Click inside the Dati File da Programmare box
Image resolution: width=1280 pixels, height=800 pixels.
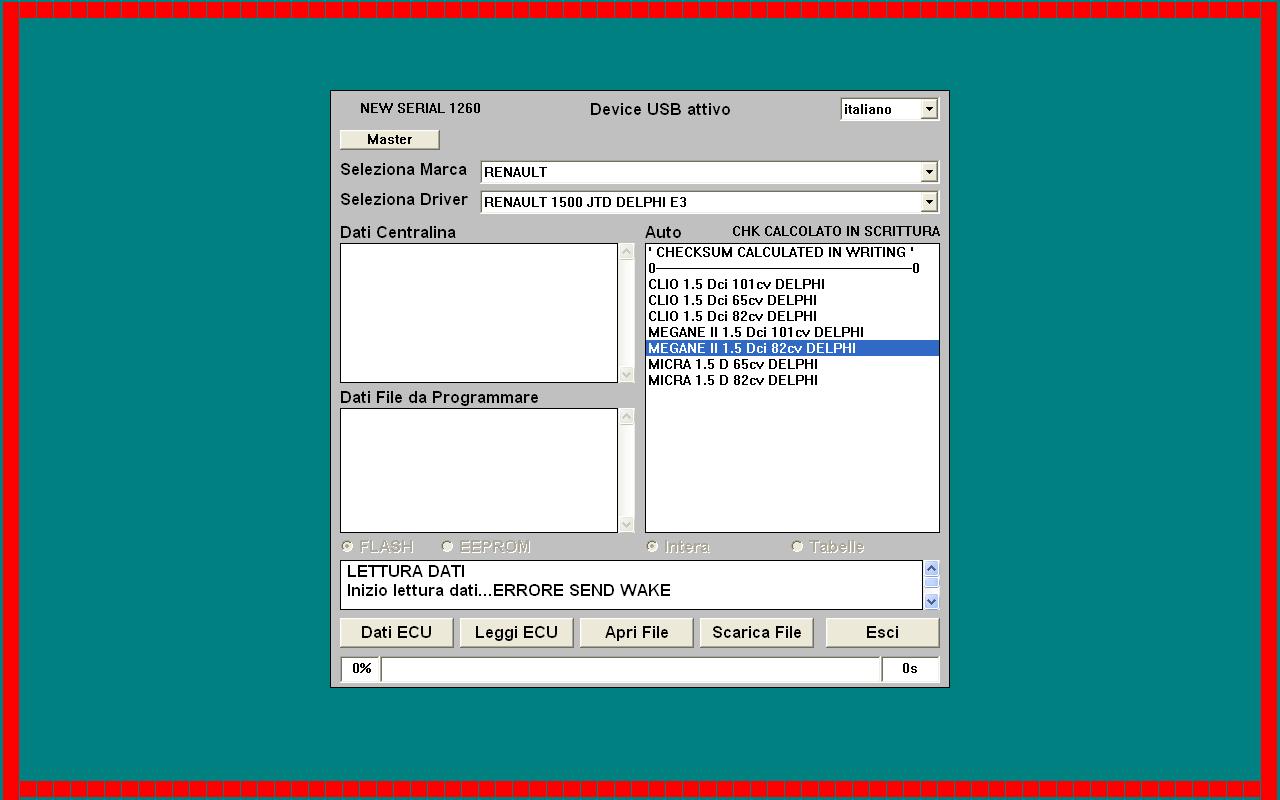point(479,470)
